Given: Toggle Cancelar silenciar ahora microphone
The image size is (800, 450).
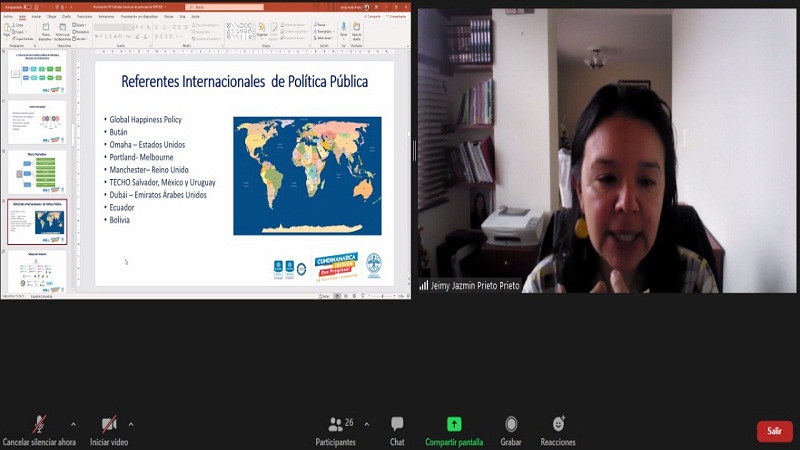Looking at the screenshot, I should point(39,432).
